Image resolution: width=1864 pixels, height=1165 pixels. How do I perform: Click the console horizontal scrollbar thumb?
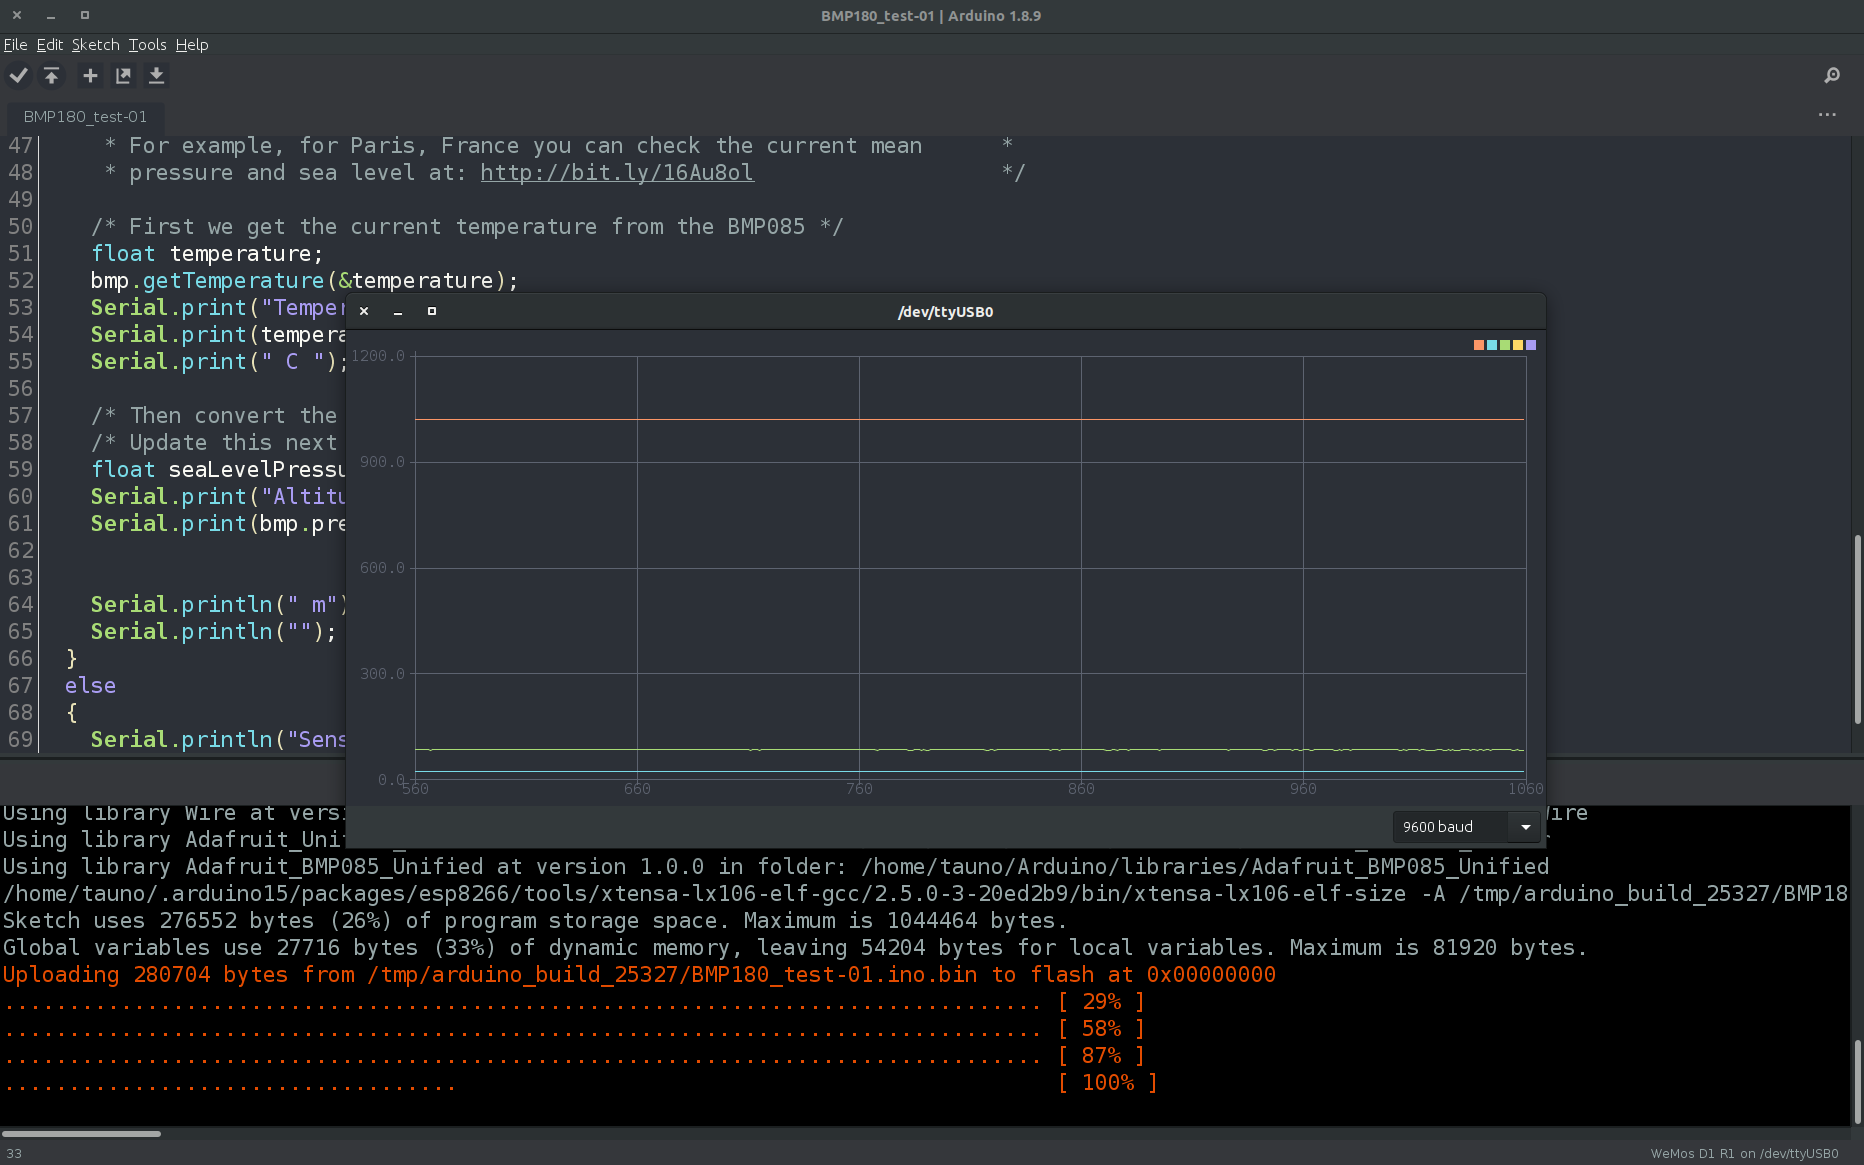click(x=81, y=1133)
